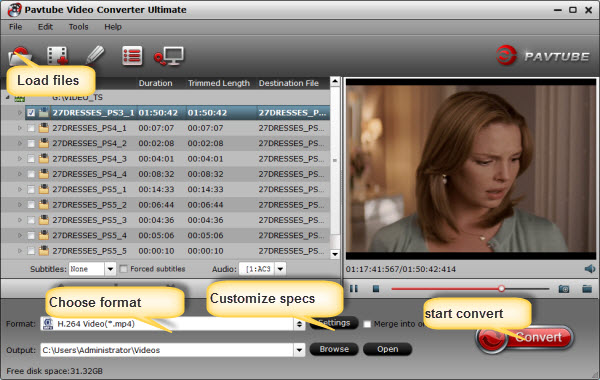600x380 pixels.
Task: Click the clapboard icon of 27DRESSES_PS4_1
Action: point(44,128)
